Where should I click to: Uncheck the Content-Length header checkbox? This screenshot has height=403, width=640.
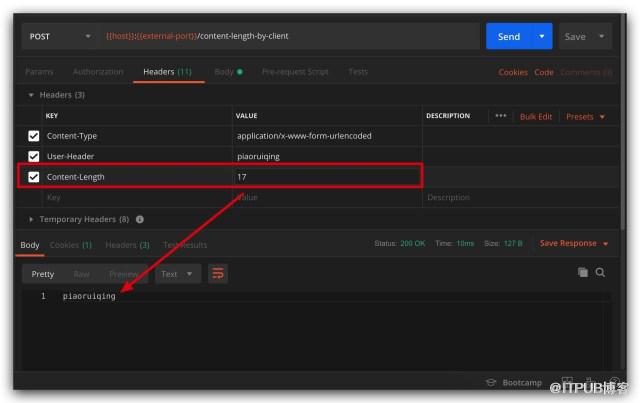point(33,177)
